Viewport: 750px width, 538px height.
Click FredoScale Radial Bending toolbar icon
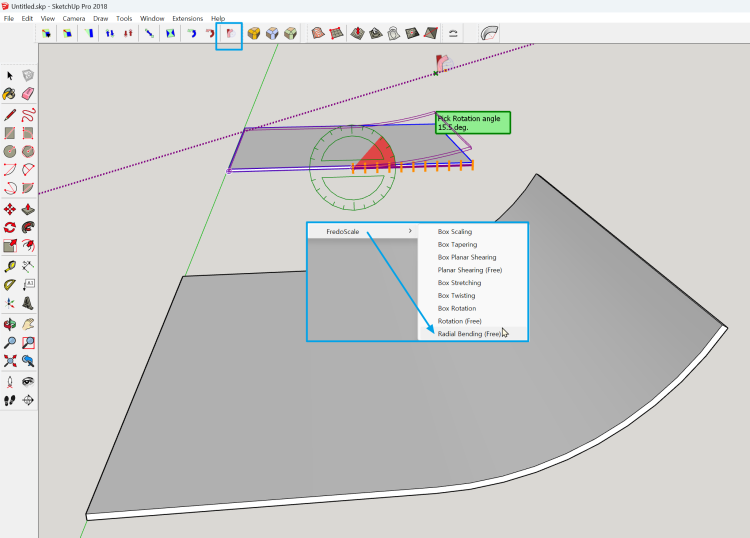[x=231, y=33]
